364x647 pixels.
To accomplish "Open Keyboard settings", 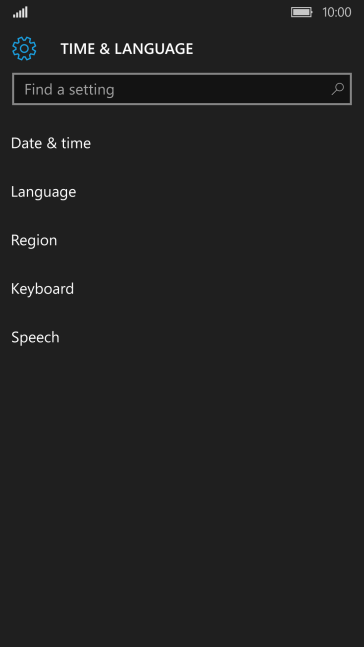I will (x=182, y=289).
